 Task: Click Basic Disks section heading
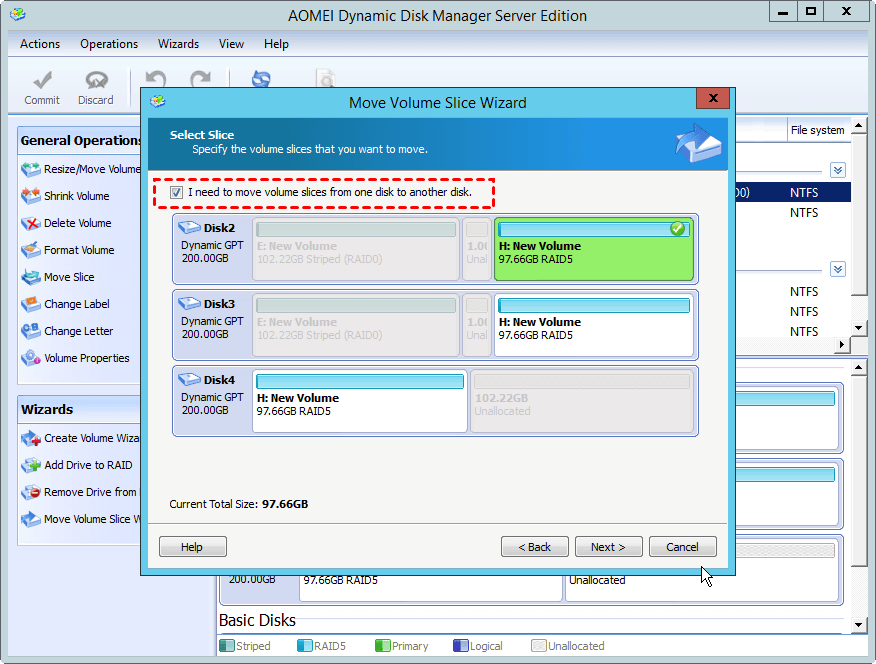pos(258,620)
